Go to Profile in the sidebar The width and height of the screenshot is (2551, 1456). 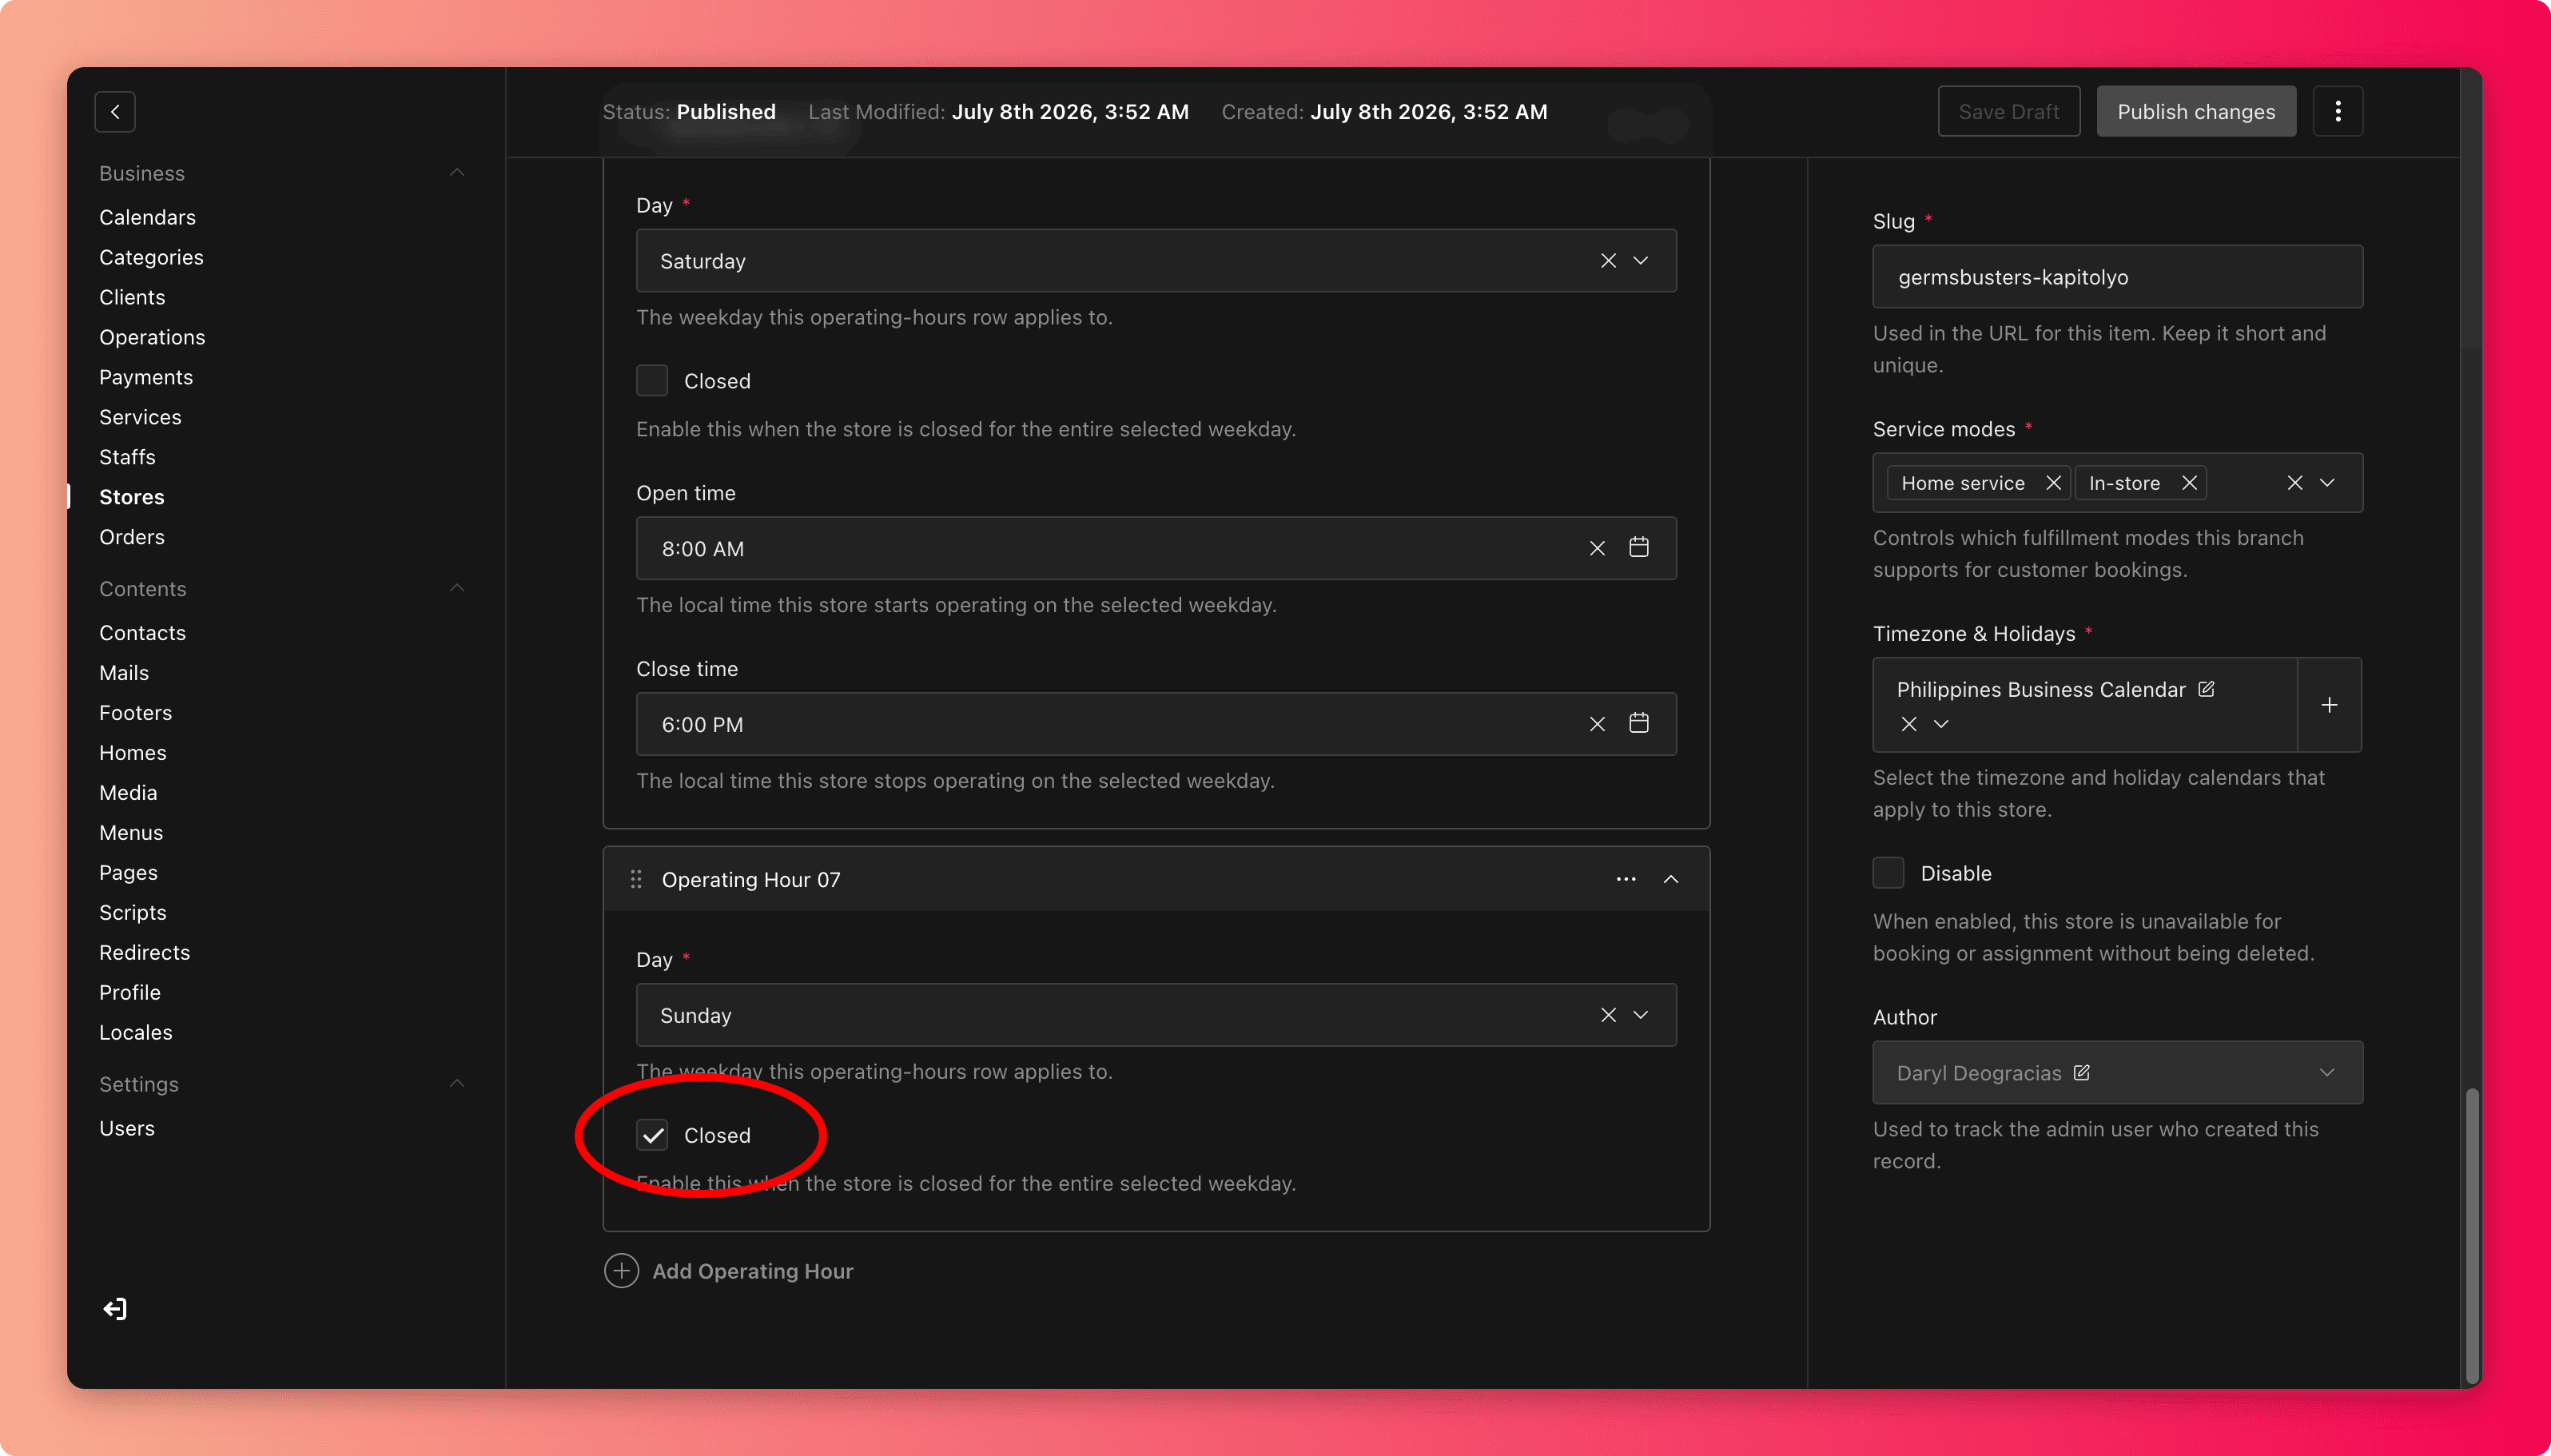129,992
